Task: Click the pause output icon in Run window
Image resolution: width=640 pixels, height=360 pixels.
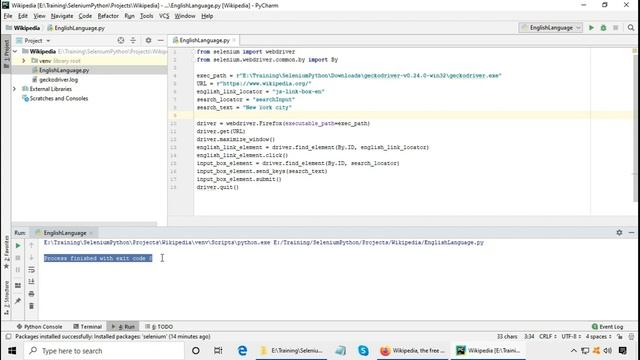Action: pos(18,270)
